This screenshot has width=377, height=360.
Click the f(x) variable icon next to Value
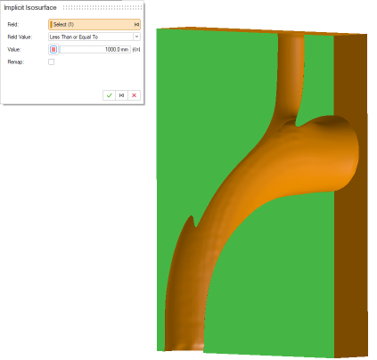[x=136, y=49]
